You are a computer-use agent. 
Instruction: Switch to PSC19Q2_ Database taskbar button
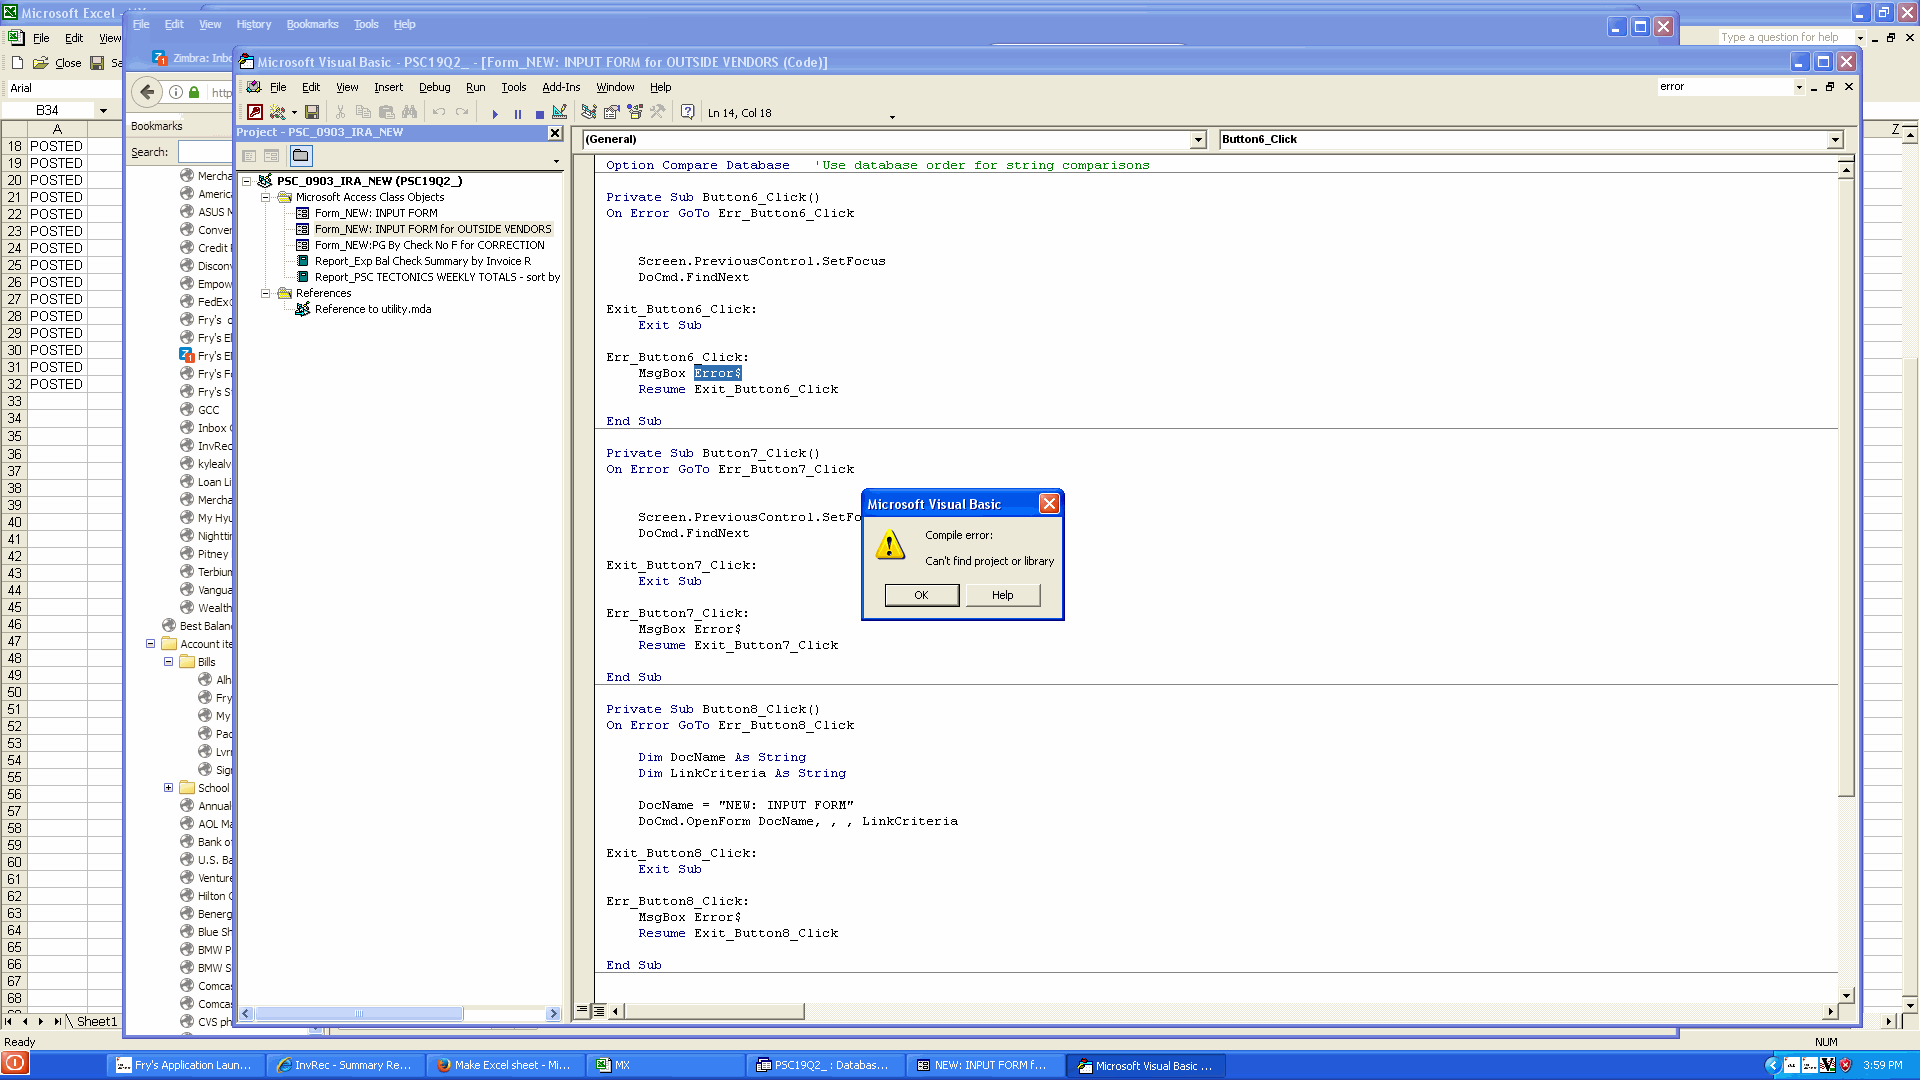[x=824, y=1065]
